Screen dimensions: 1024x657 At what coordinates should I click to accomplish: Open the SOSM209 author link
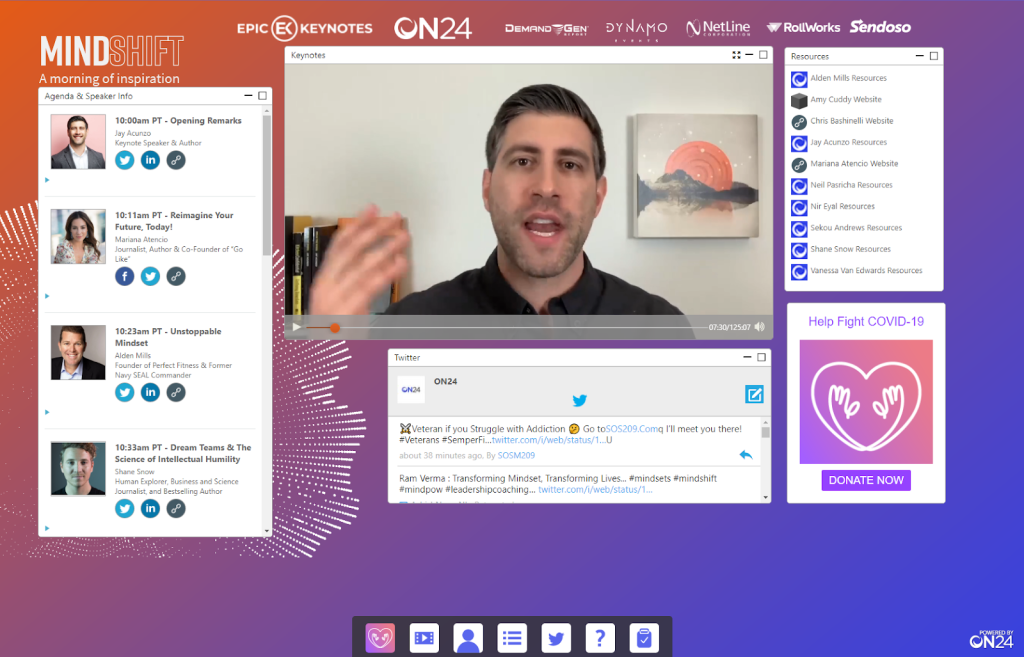(x=516, y=456)
